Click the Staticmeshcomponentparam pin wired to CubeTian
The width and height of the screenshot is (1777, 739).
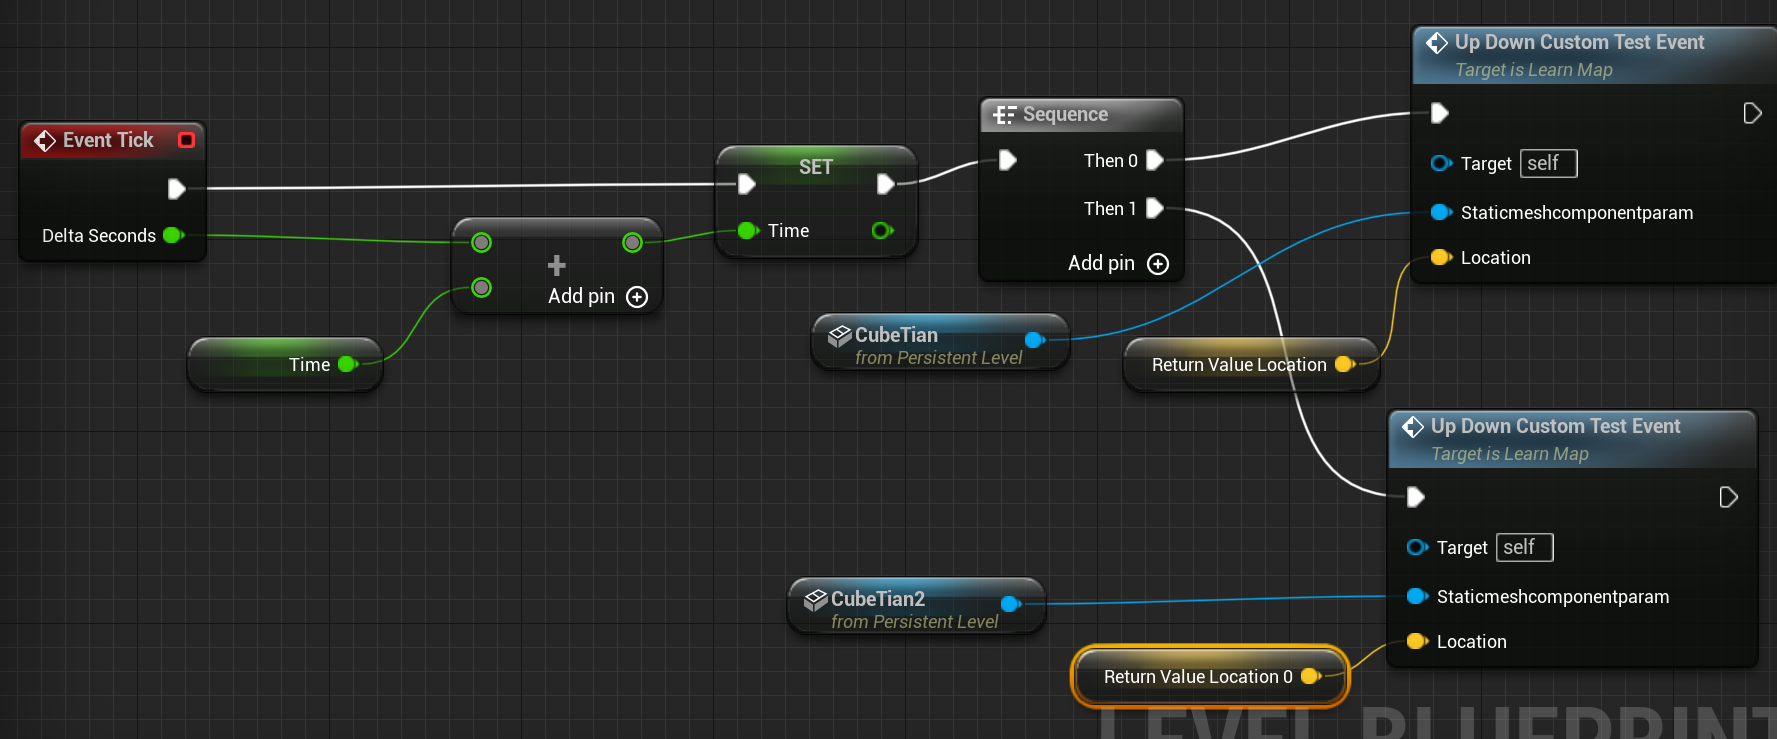tap(1441, 212)
